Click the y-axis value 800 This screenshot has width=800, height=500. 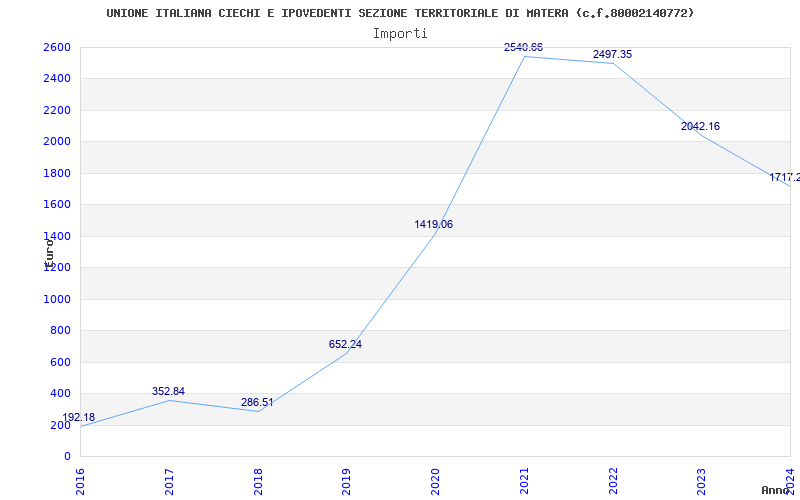(60, 331)
